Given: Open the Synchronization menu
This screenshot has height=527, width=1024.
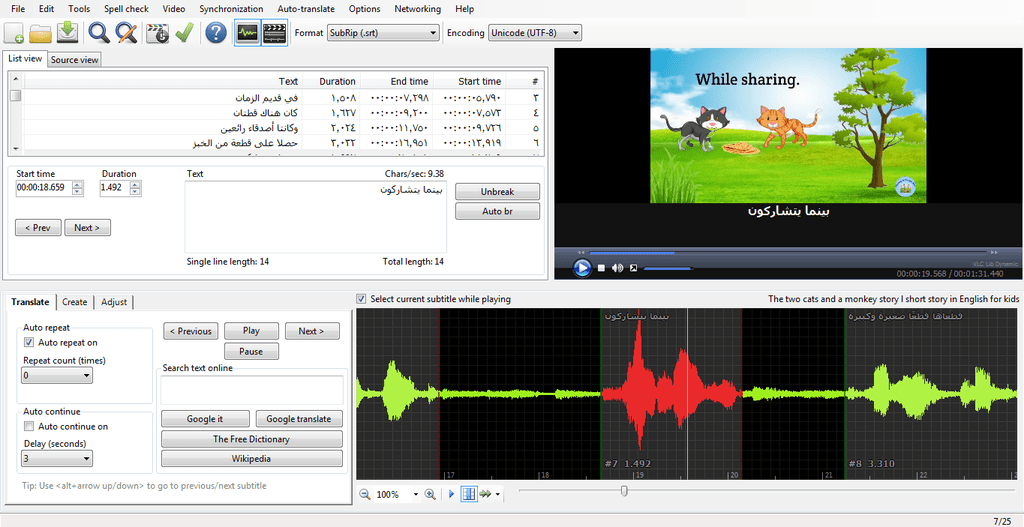Looking at the screenshot, I should 231,9.
